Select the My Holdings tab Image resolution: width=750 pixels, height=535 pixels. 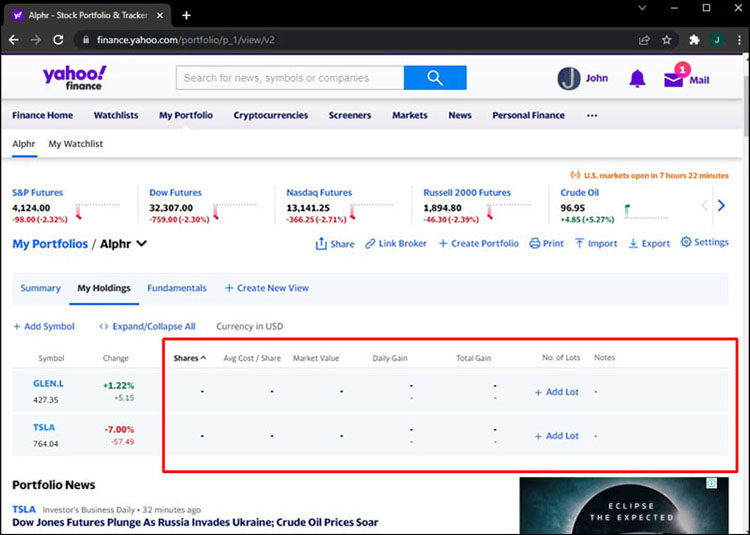coord(104,288)
